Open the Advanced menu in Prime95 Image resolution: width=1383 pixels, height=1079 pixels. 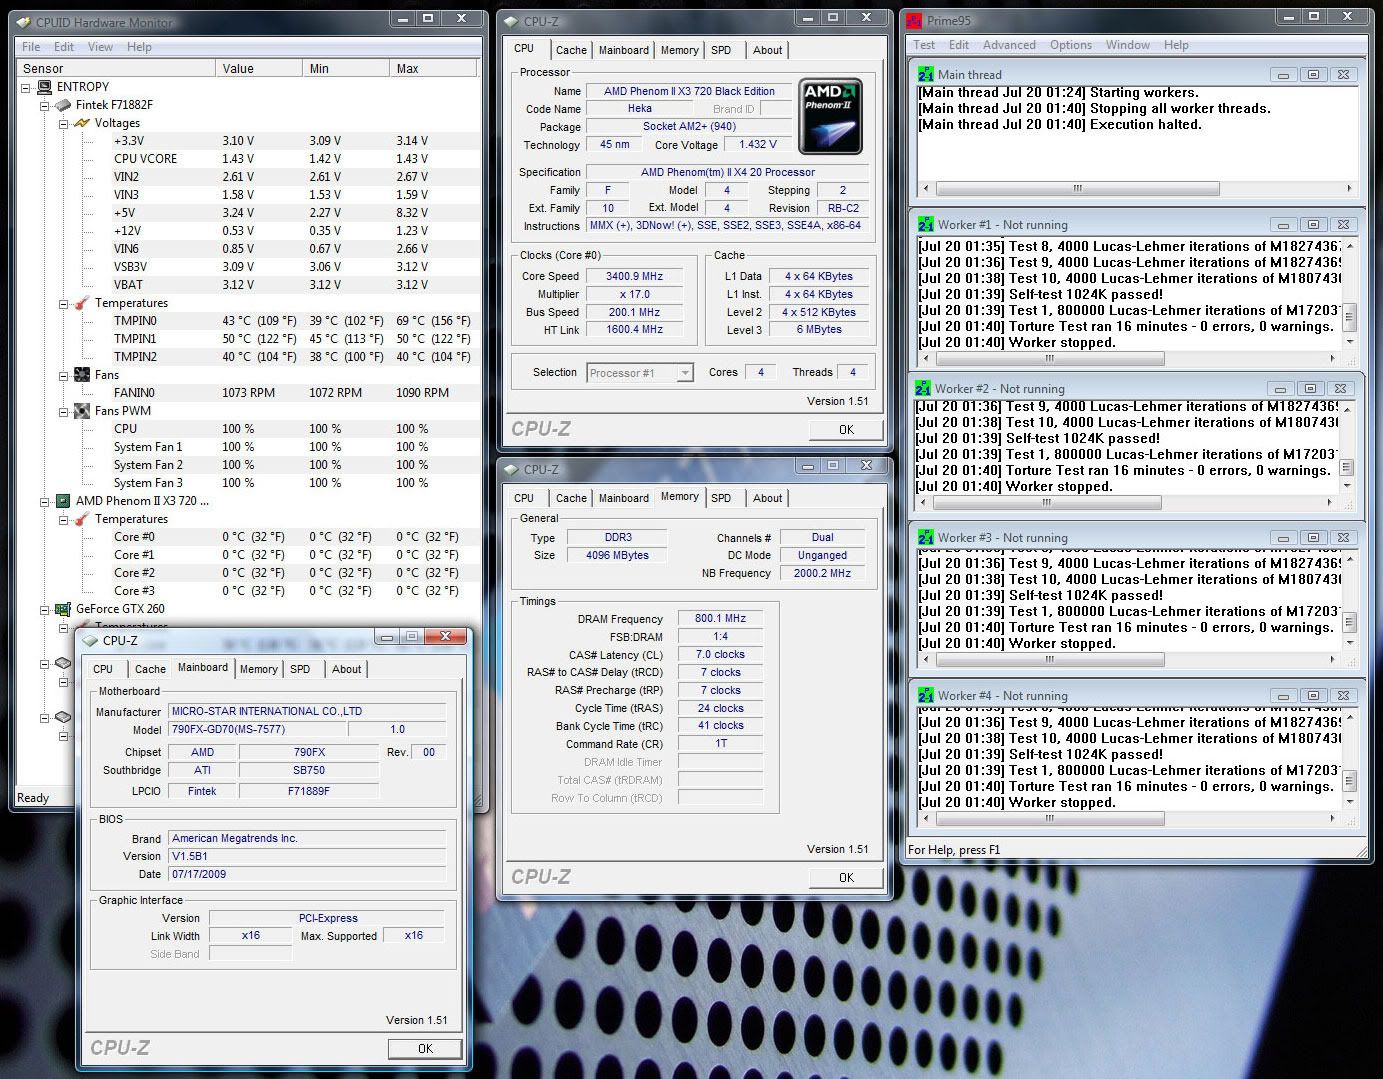[1009, 45]
